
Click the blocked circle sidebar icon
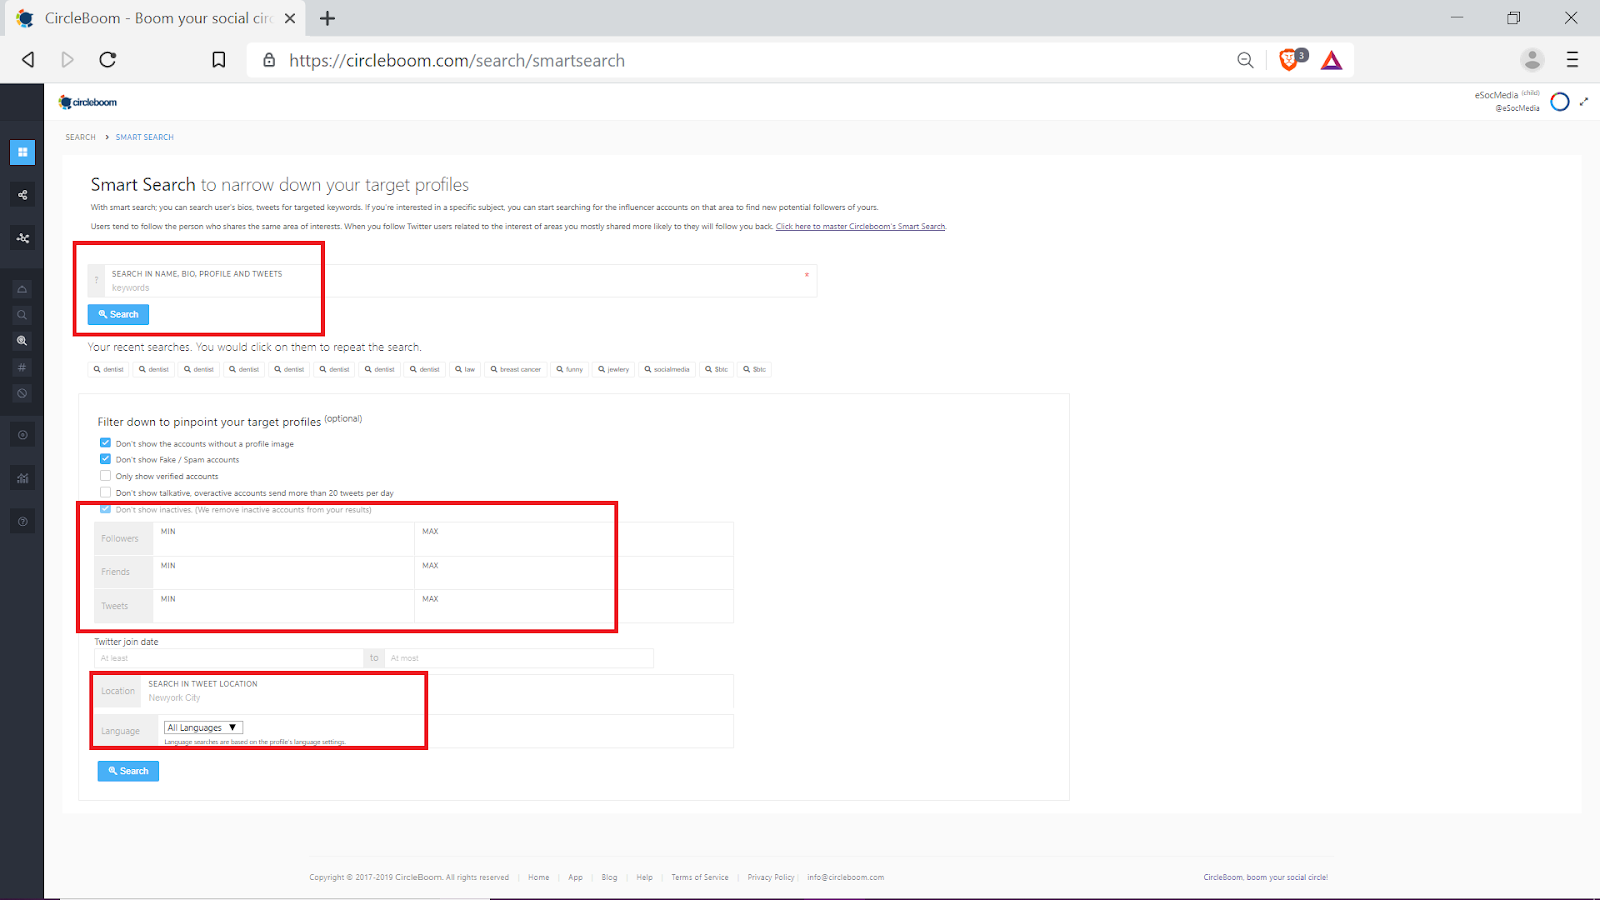click(x=22, y=393)
